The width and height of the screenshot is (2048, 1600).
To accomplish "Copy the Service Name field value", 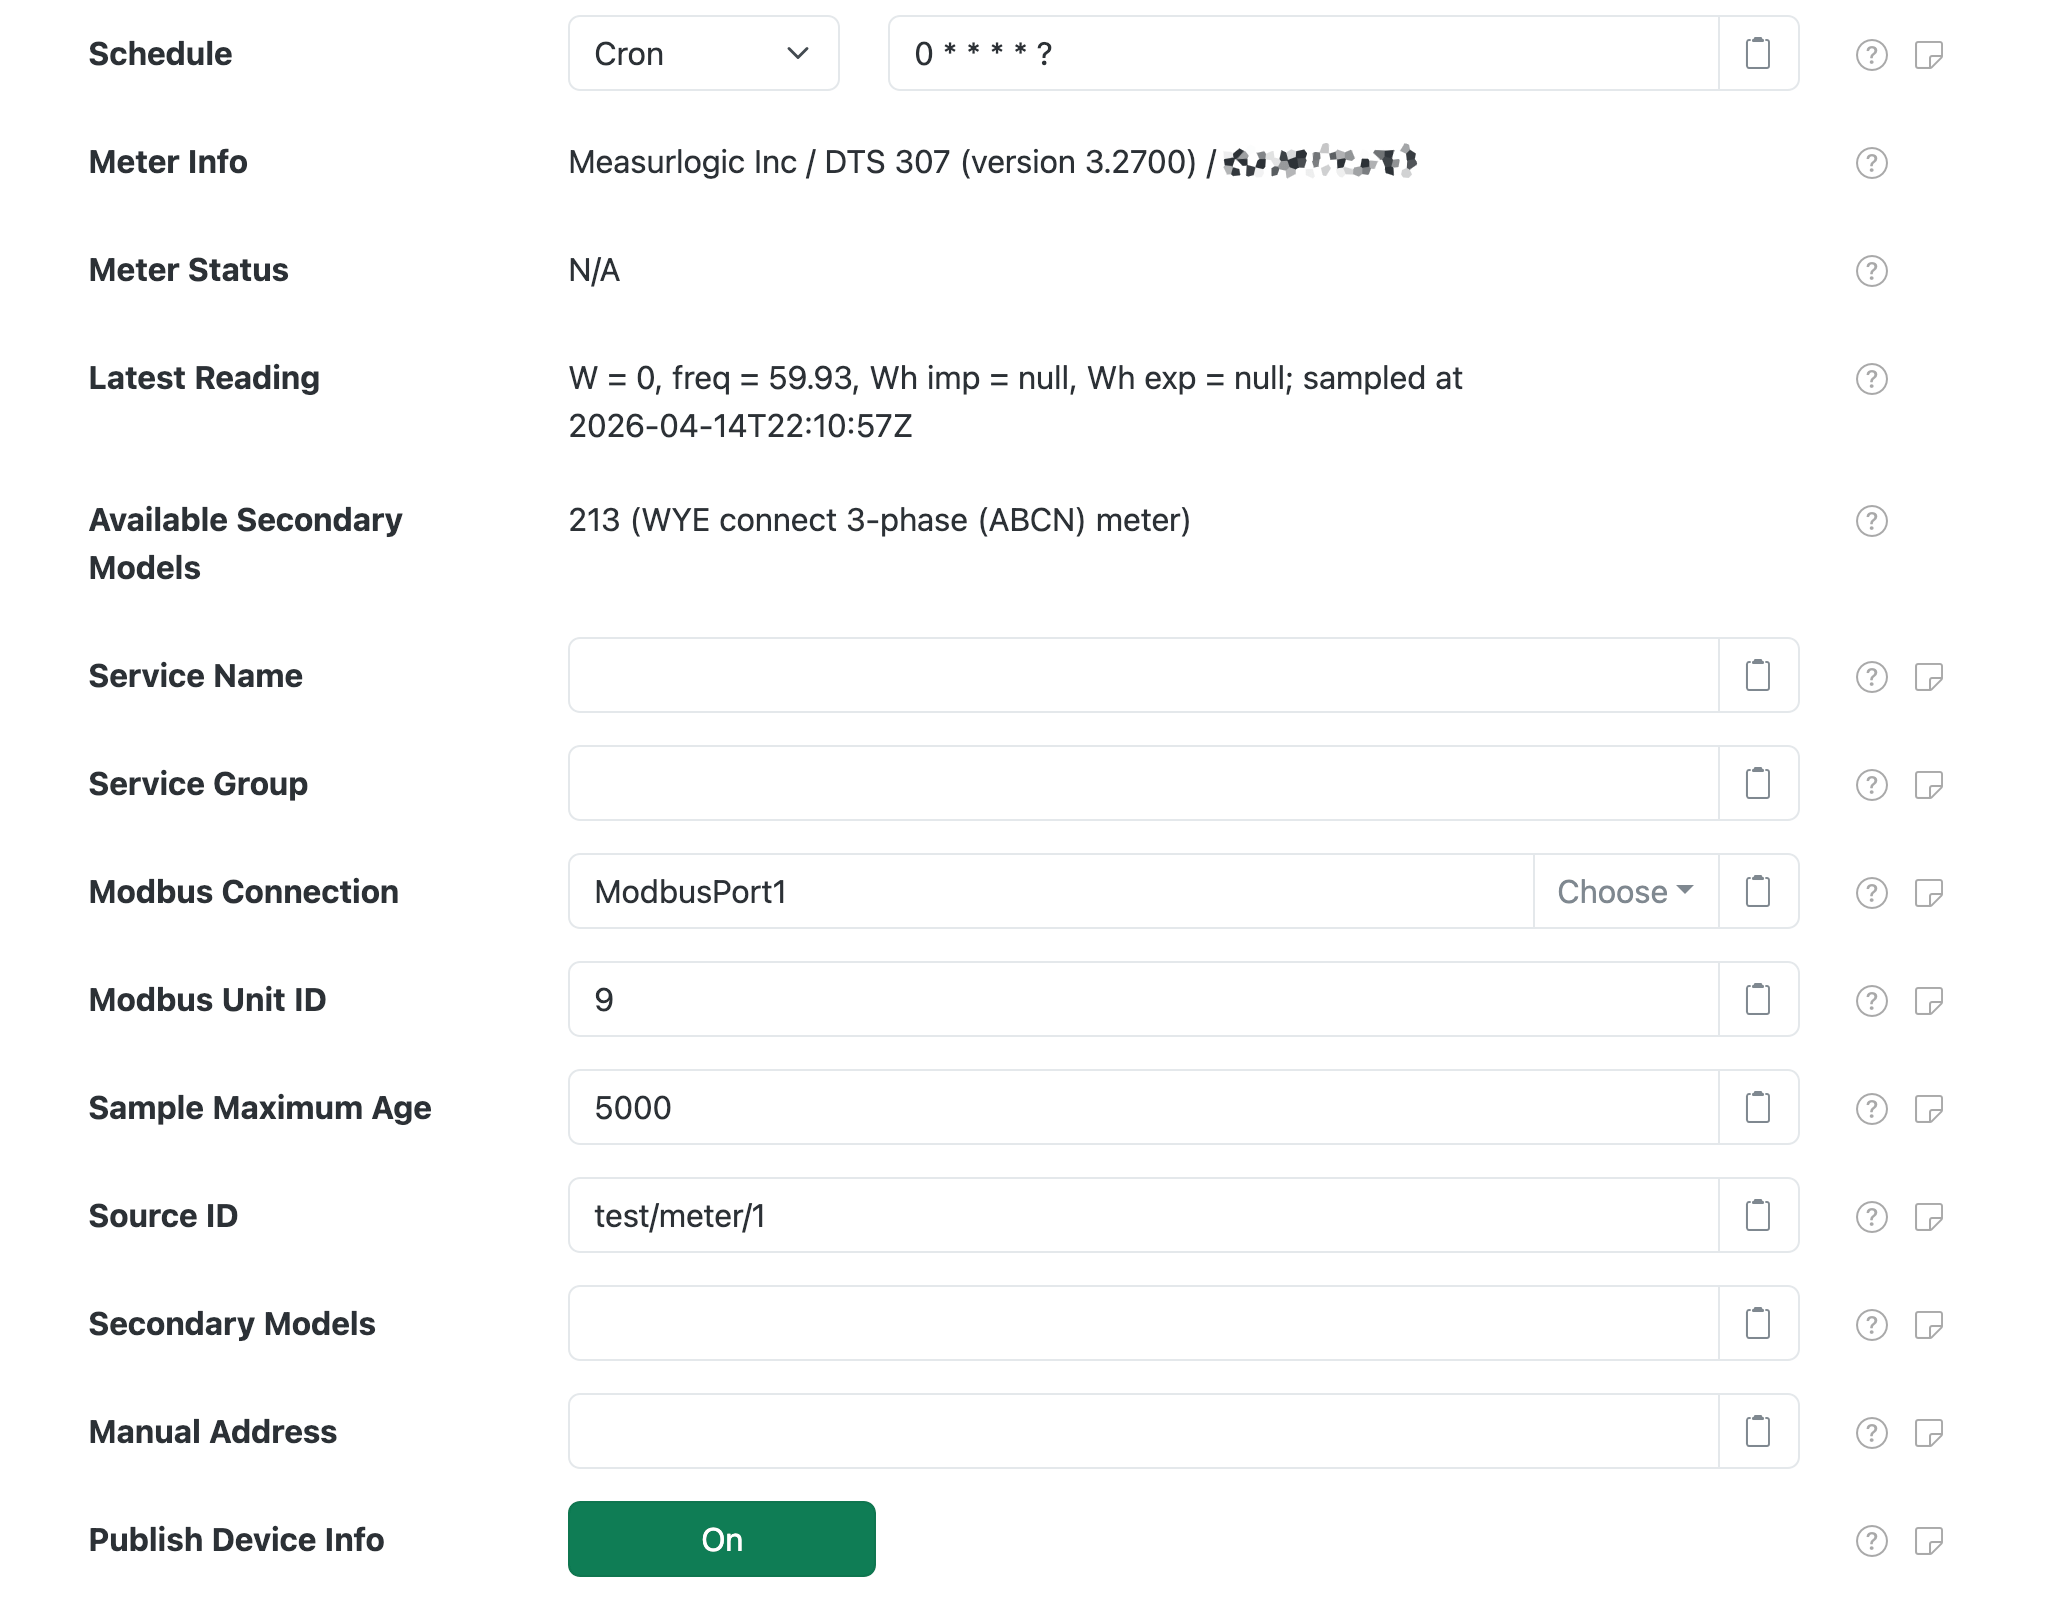I will [1758, 675].
